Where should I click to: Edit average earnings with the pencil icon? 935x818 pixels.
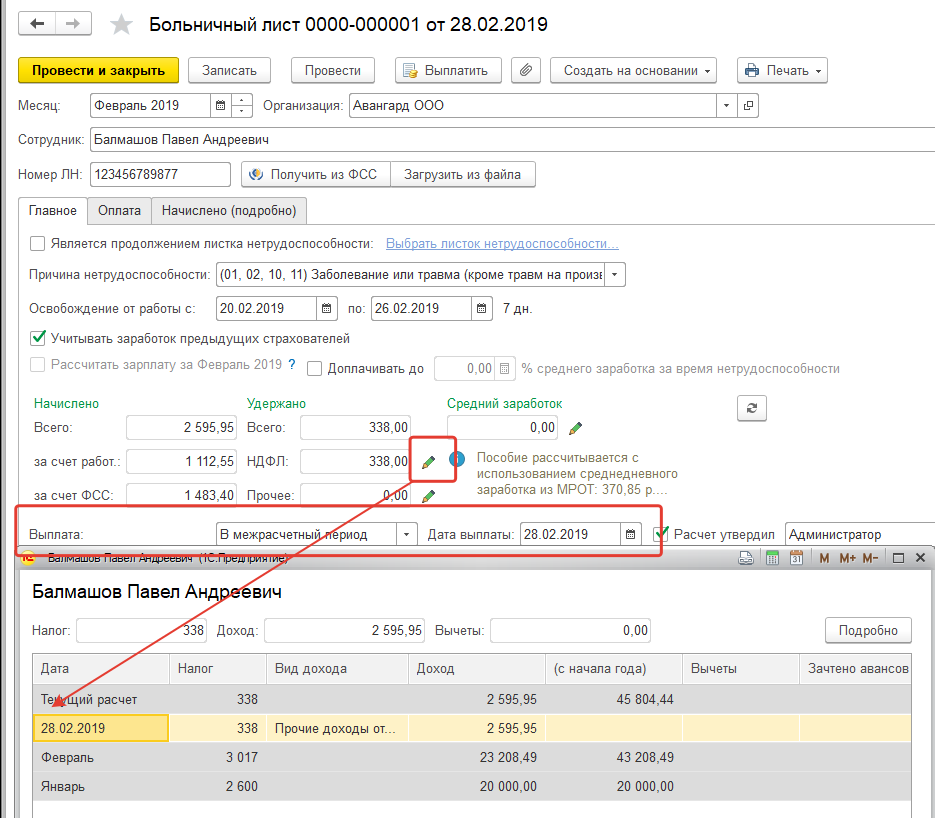pos(575,429)
